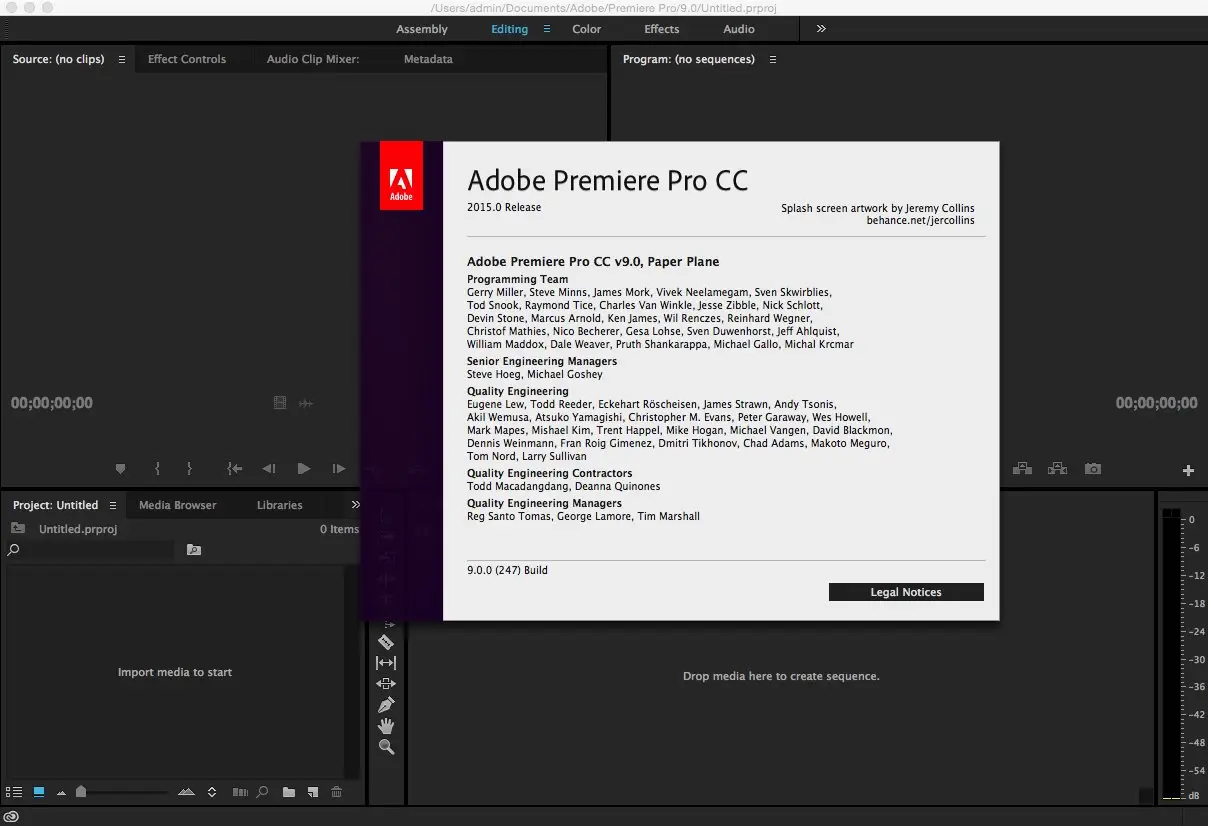Open the Source panel menu
This screenshot has height=826, width=1208.
[122, 59]
